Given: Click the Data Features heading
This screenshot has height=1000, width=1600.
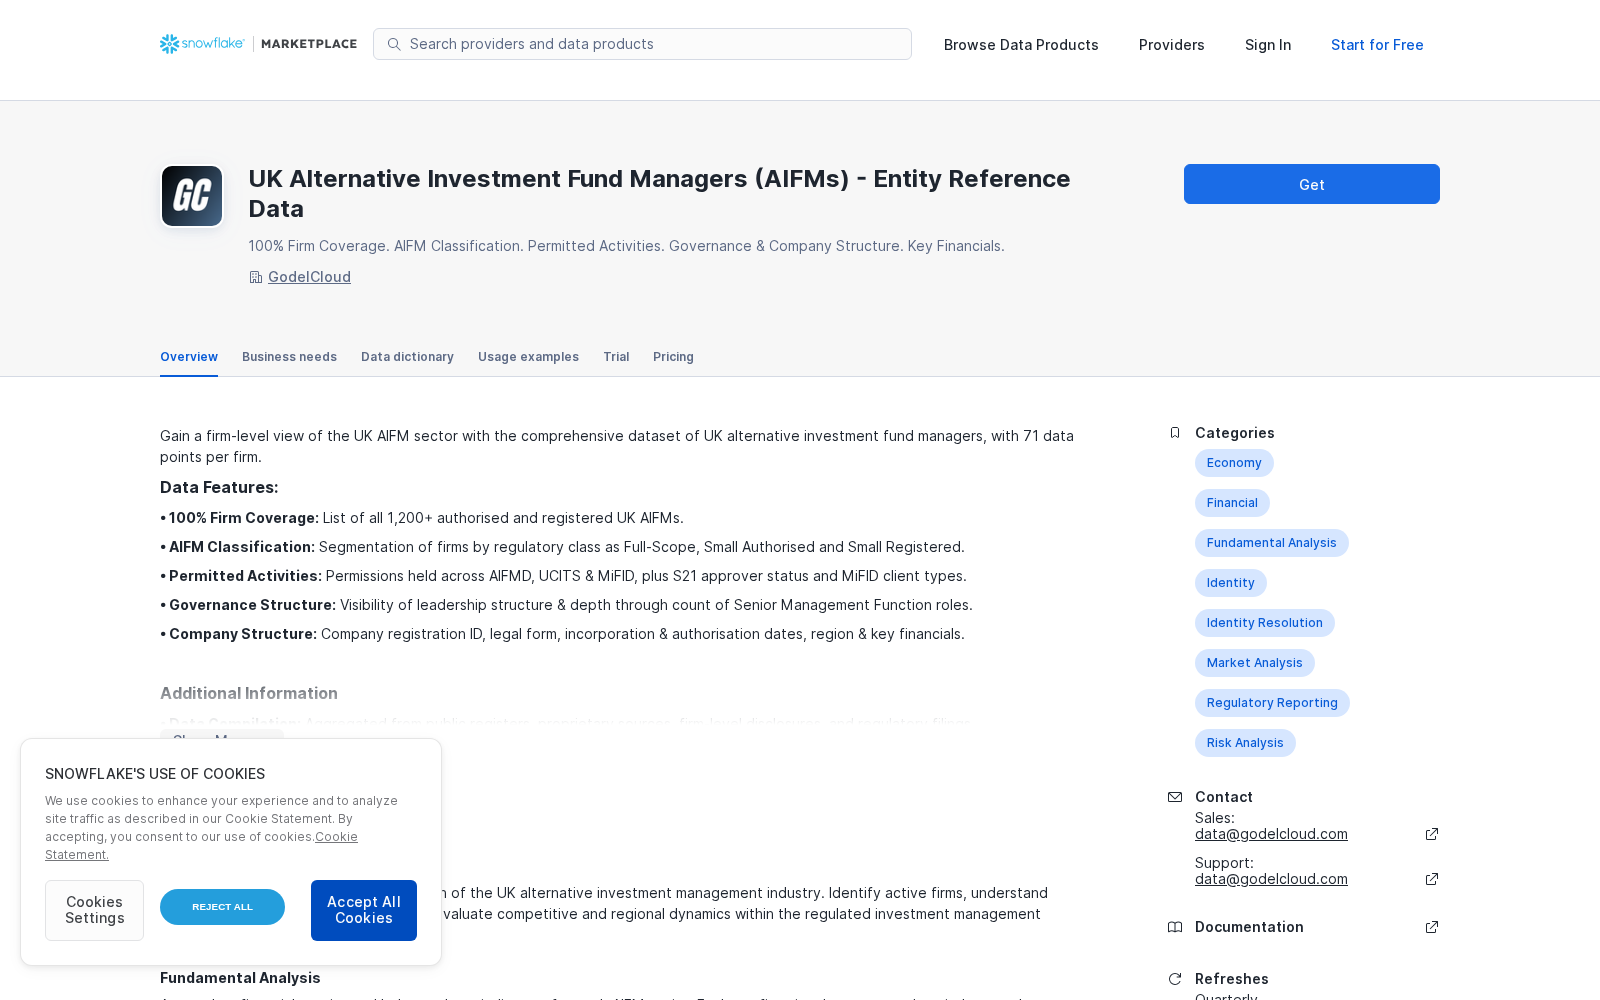Looking at the screenshot, I should click(x=219, y=487).
